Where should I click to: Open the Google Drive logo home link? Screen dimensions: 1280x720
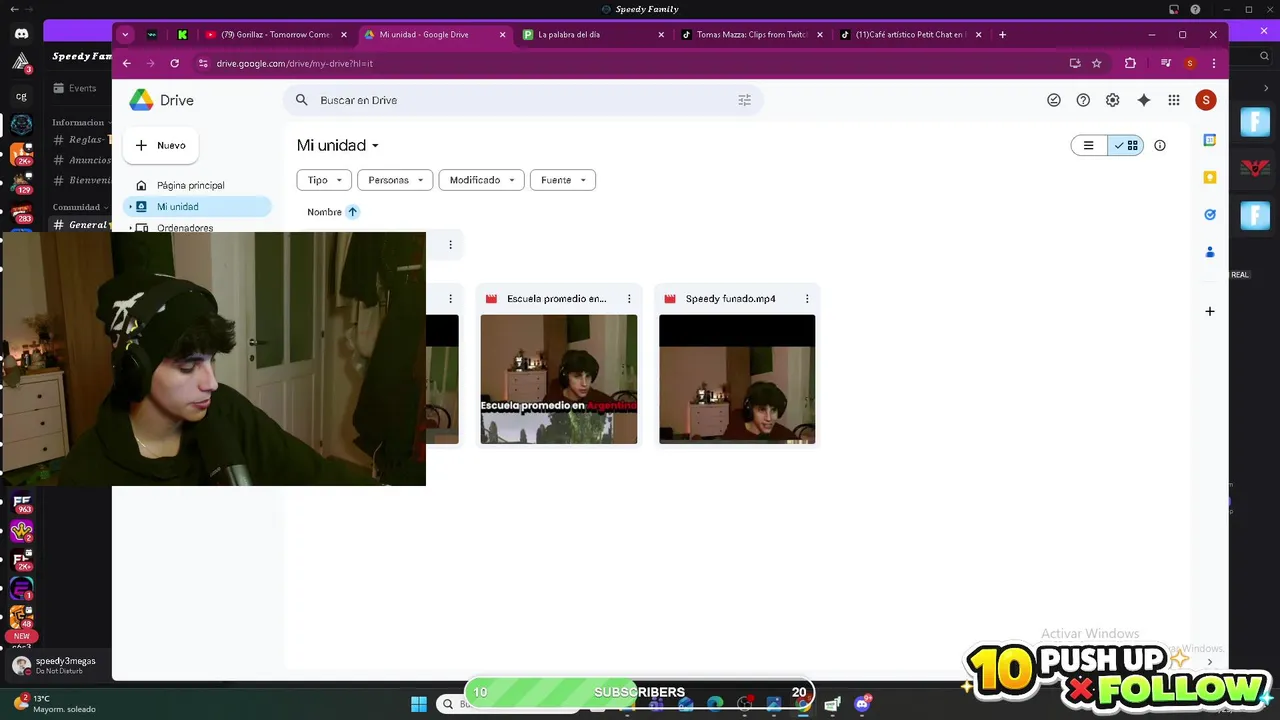pos(161,100)
